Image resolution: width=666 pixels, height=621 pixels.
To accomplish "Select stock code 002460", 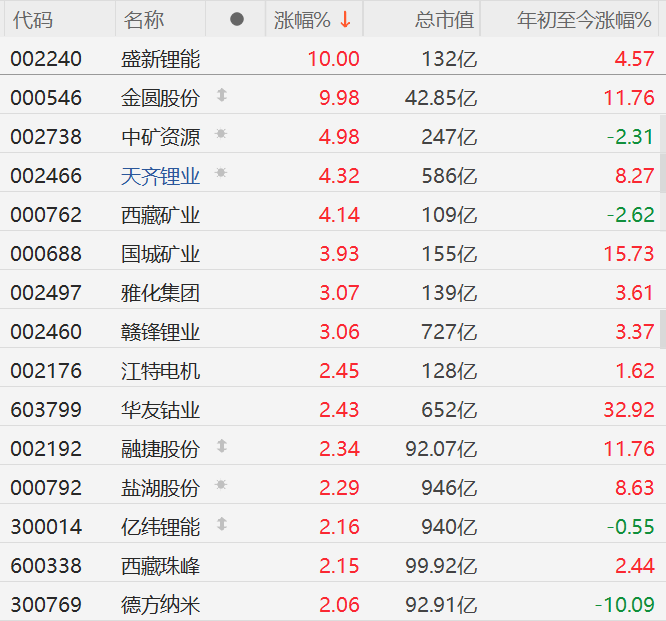I will click(x=46, y=332).
